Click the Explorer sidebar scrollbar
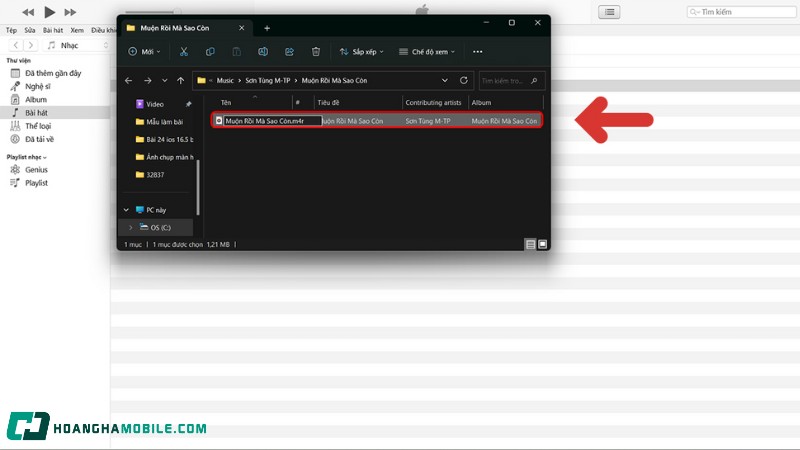The height and width of the screenshot is (450, 800). (x=198, y=187)
